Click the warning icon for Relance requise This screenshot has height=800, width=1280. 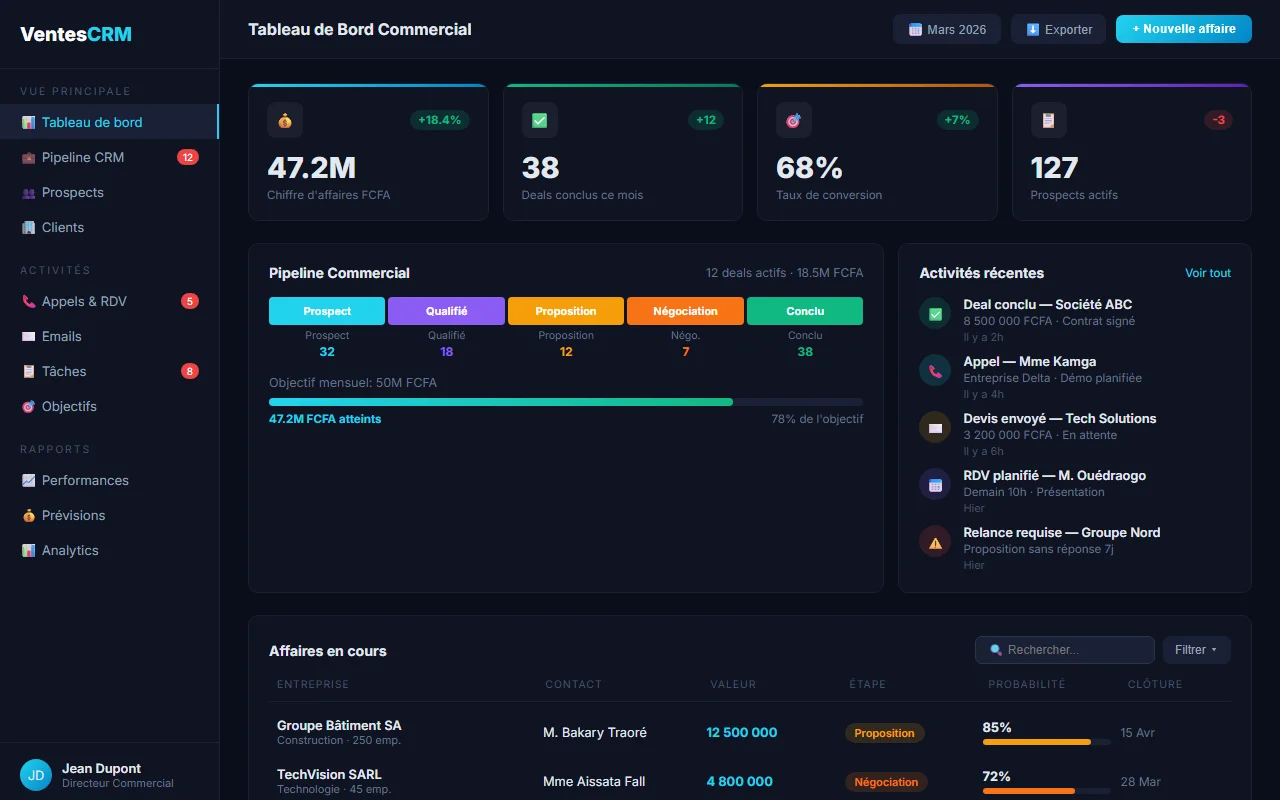(x=935, y=541)
